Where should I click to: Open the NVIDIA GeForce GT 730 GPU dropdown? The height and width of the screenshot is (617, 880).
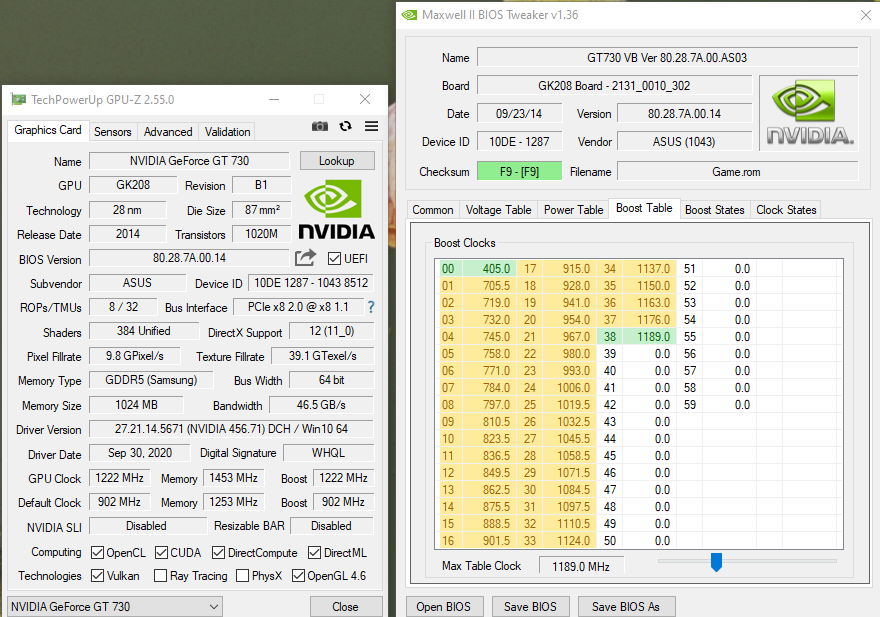click(115, 606)
